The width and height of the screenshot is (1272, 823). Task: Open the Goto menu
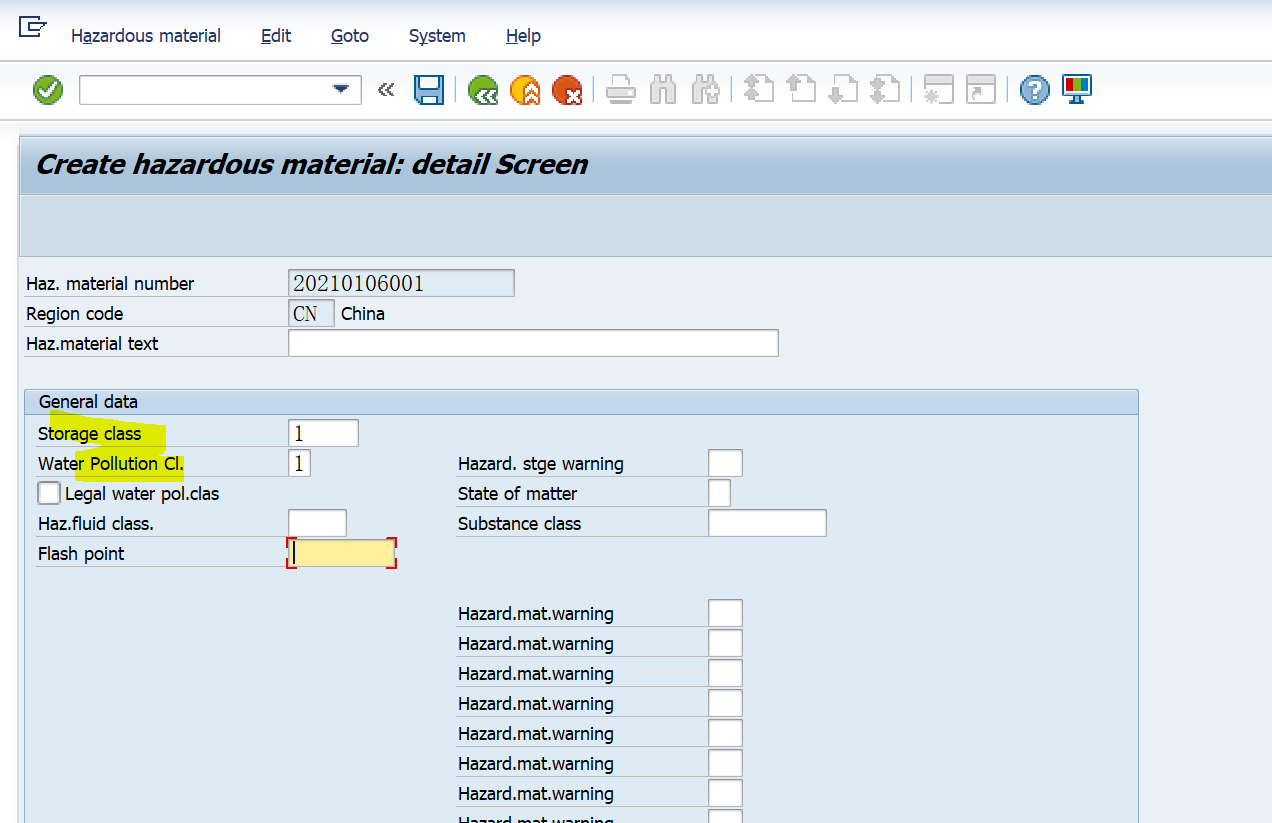click(350, 35)
